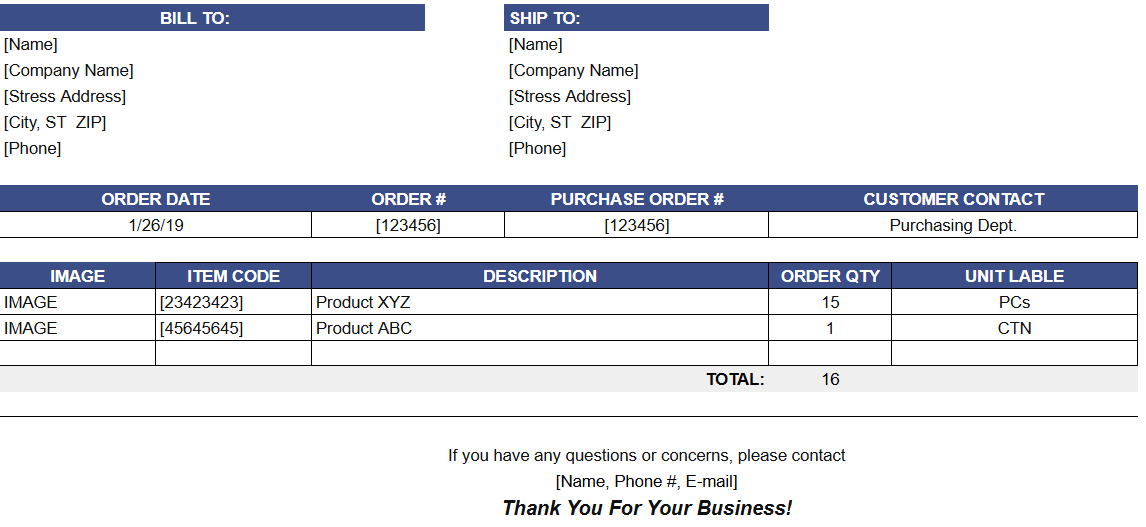
Task: Select the Product XYZ description cell
Action: [x=363, y=302]
